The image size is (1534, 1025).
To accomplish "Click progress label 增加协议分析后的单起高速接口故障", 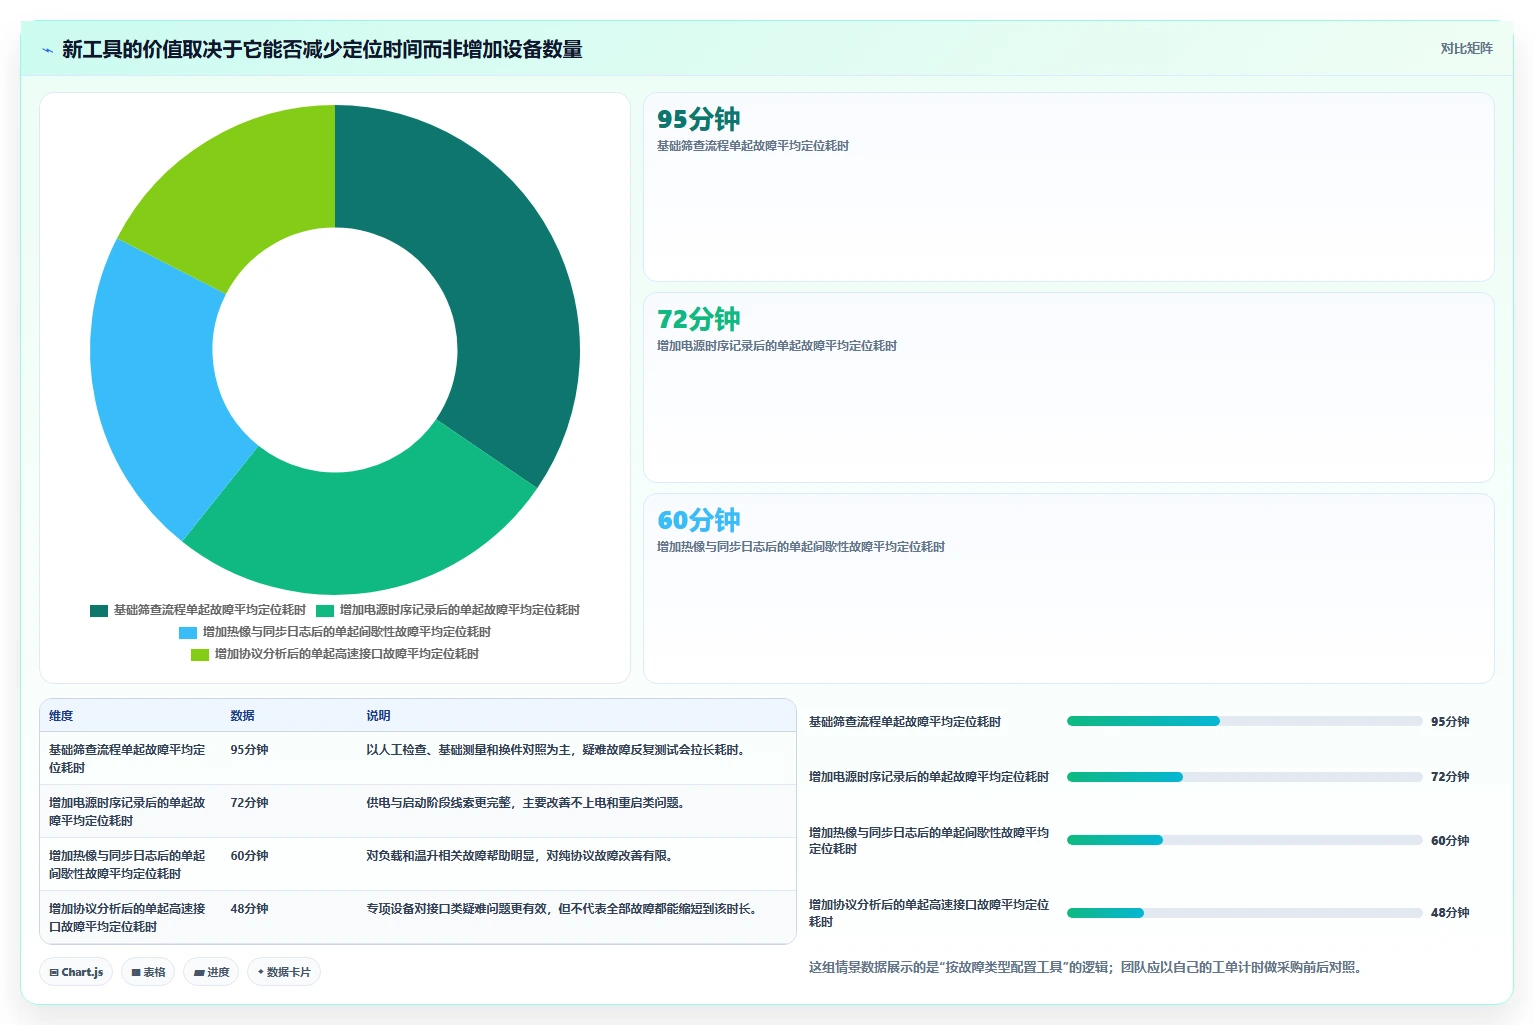I will pyautogui.click(x=929, y=913).
